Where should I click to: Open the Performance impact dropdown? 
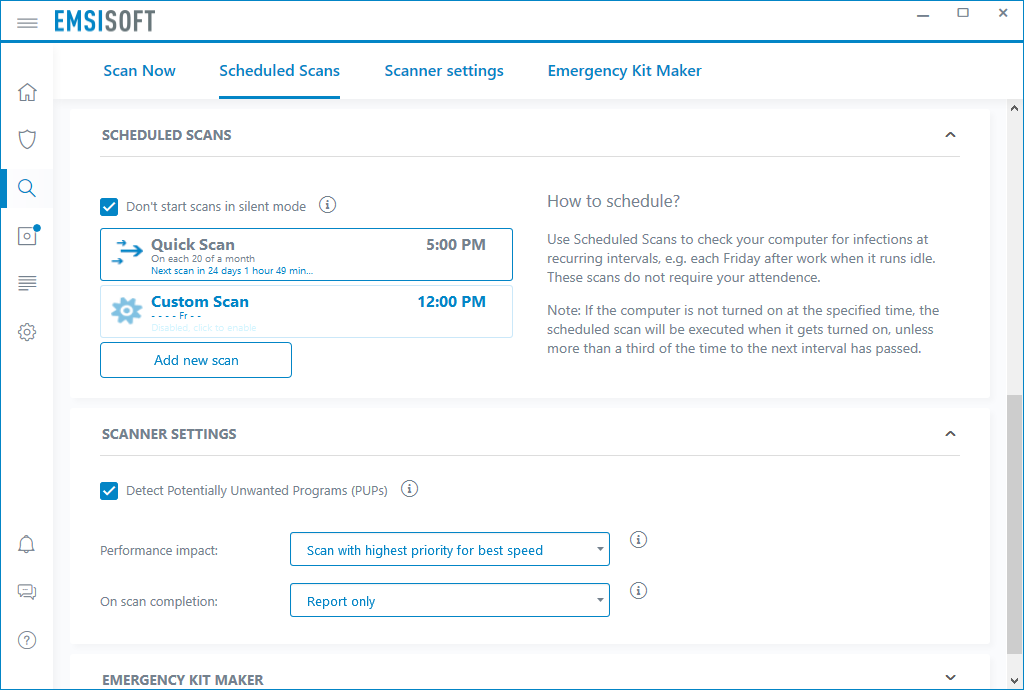[x=449, y=549]
